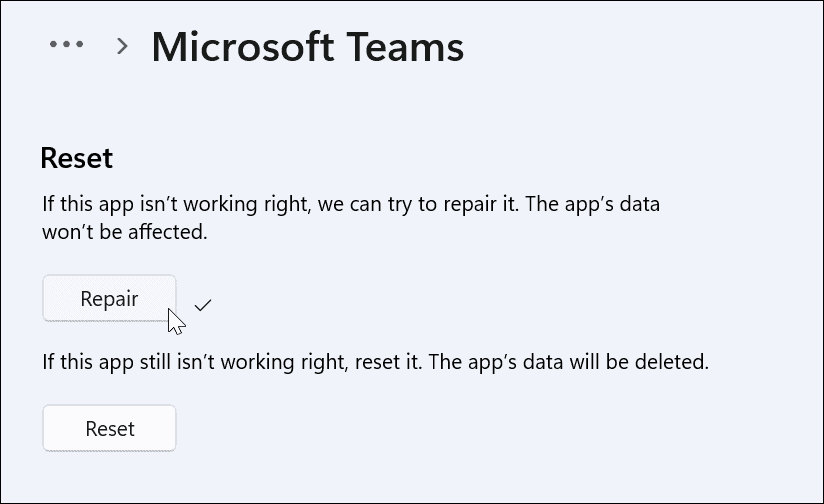The height and width of the screenshot is (504, 824).
Task: Click the checkmark beside Repair
Action: pos(203,304)
